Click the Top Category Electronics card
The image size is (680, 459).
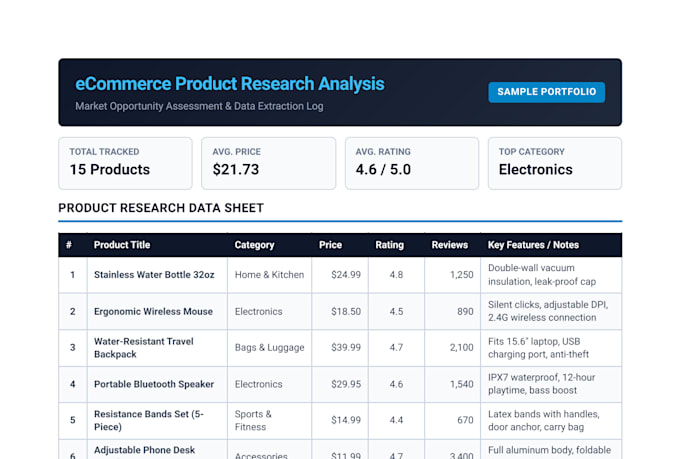coord(555,164)
